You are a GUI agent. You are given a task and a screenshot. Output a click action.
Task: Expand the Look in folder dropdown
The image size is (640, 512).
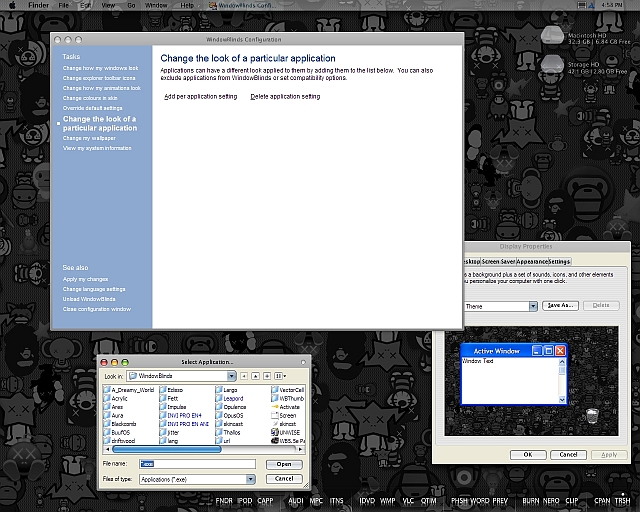[x=231, y=376]
